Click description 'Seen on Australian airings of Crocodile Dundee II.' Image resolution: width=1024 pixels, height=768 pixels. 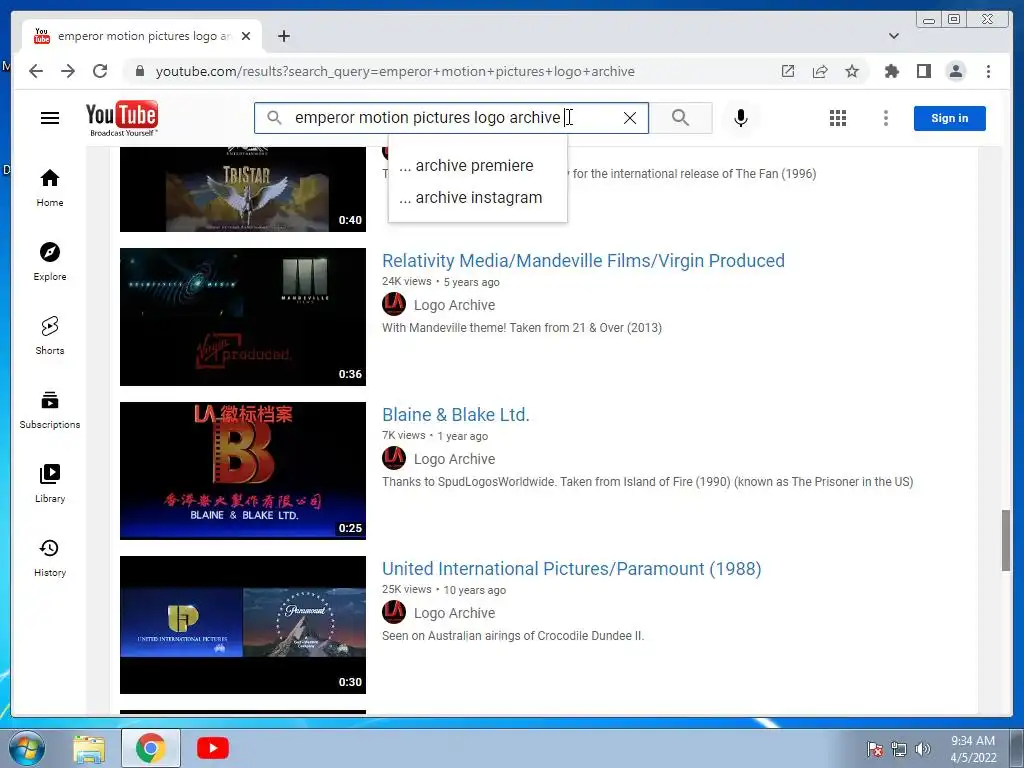click(513, 636)
